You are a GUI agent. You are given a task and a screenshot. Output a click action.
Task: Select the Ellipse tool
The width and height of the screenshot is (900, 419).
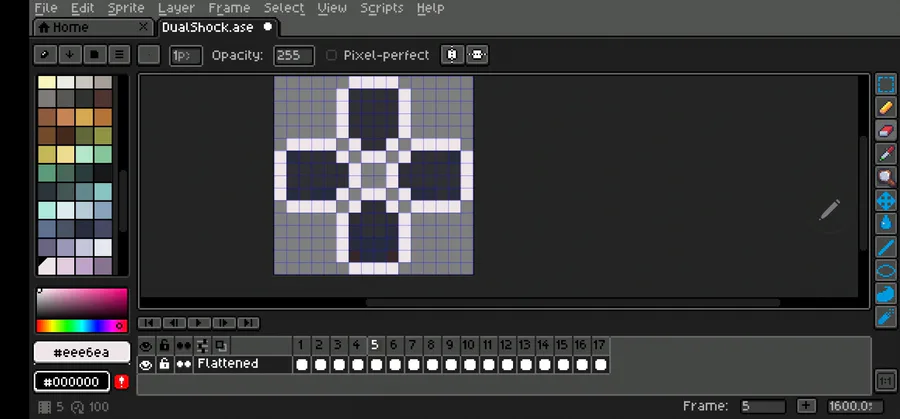886,270
